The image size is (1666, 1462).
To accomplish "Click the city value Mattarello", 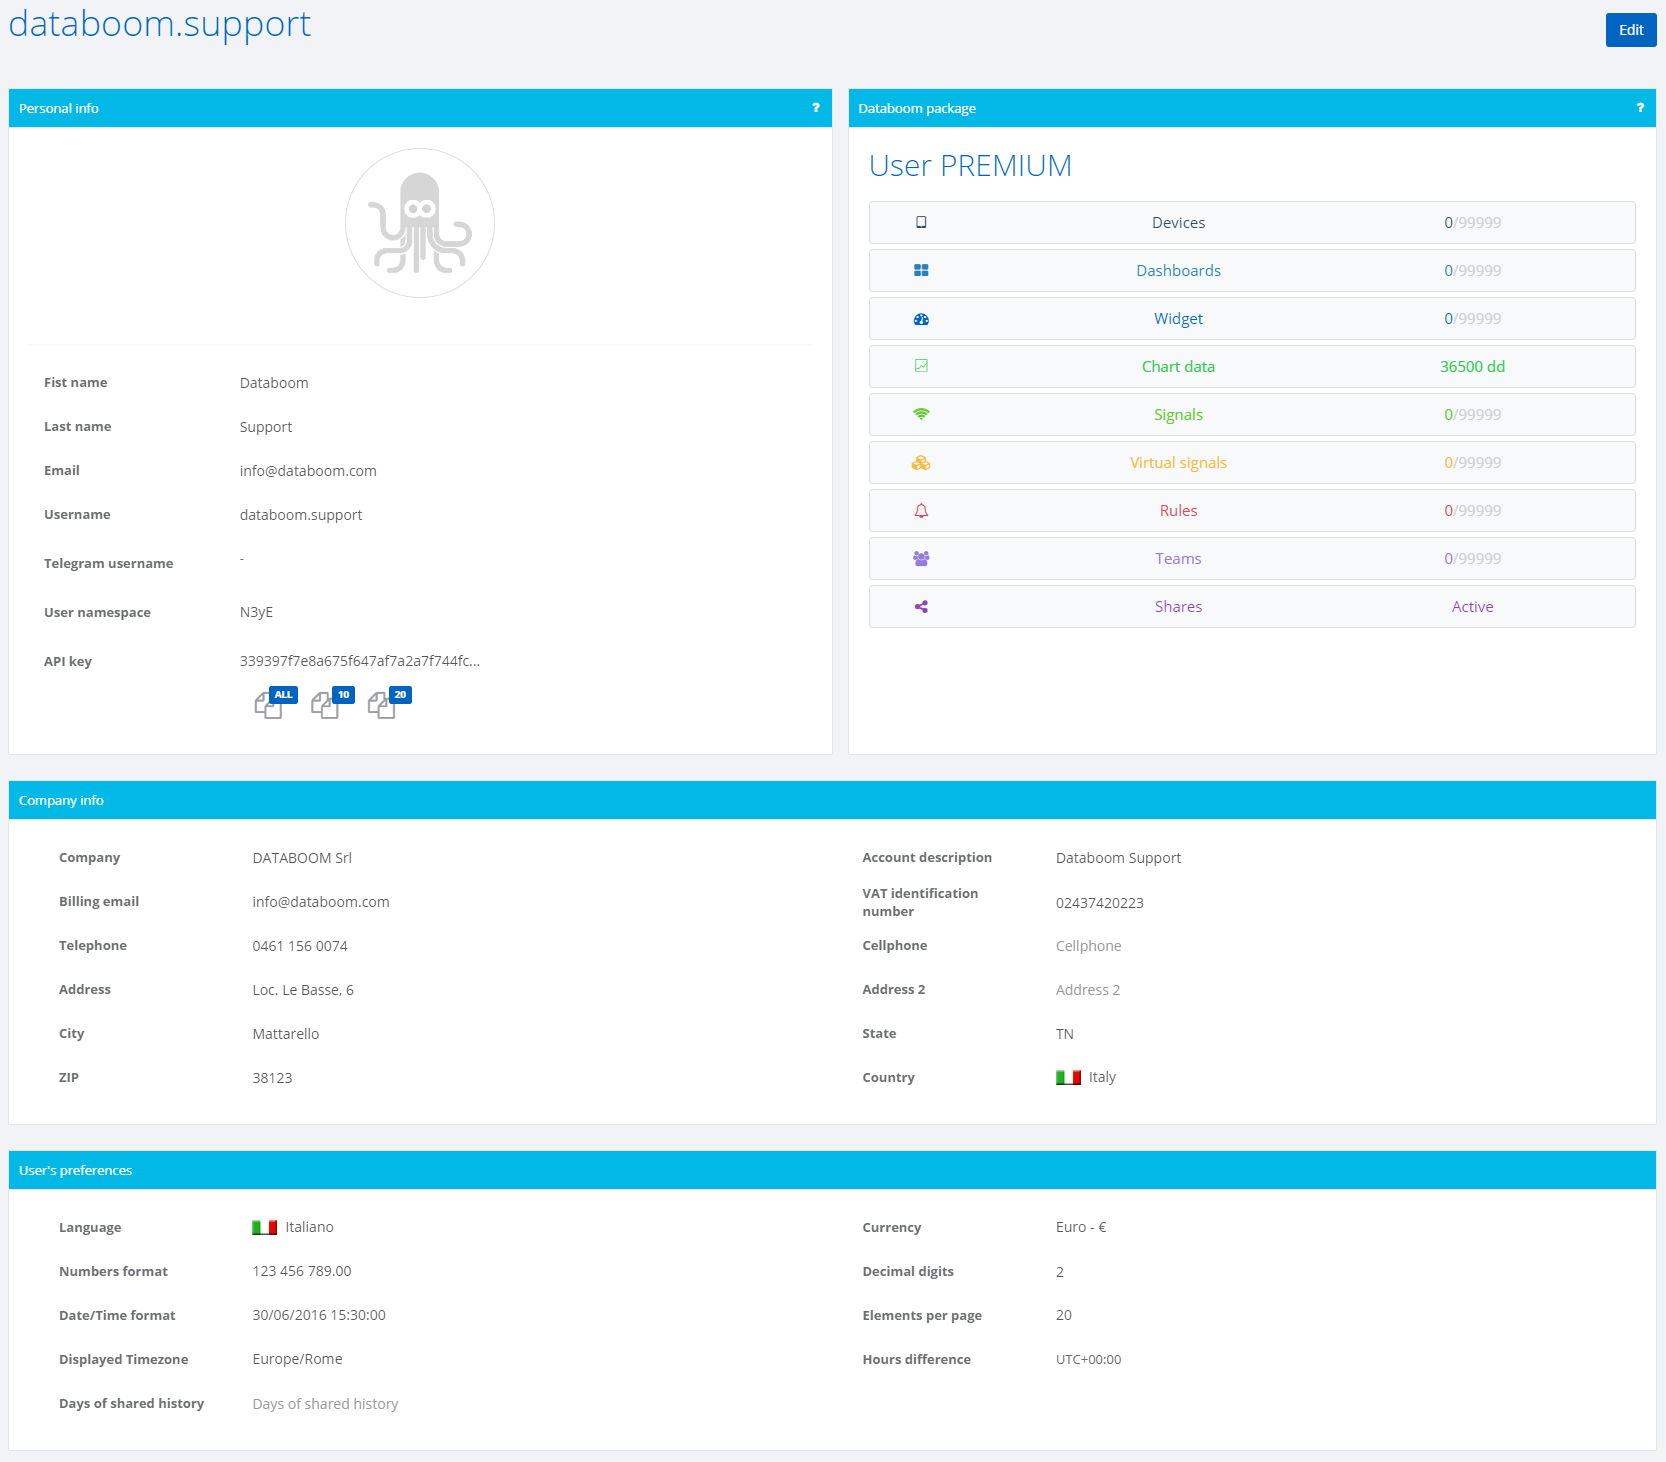I will pos(286,1034).
